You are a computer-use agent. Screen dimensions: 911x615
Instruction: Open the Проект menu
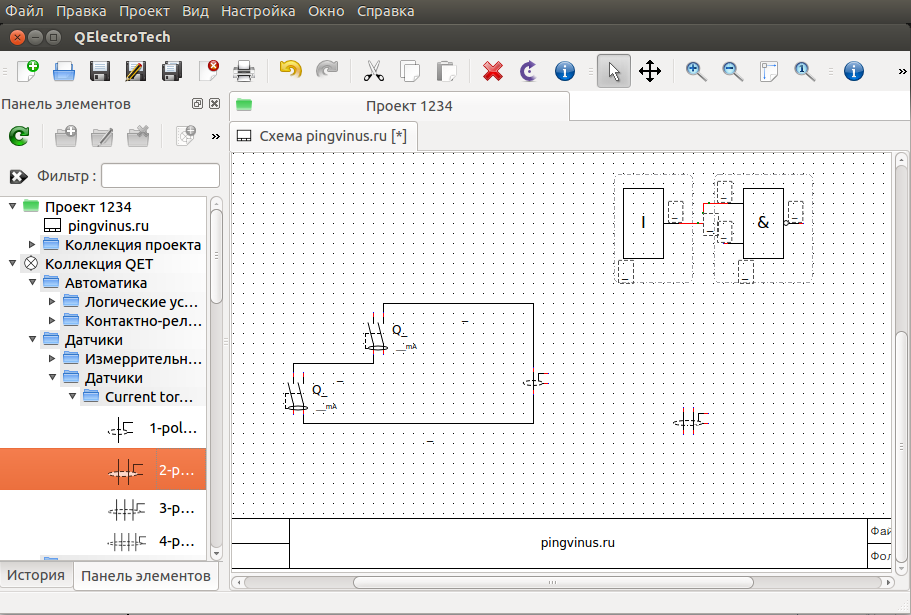[144, 12]
